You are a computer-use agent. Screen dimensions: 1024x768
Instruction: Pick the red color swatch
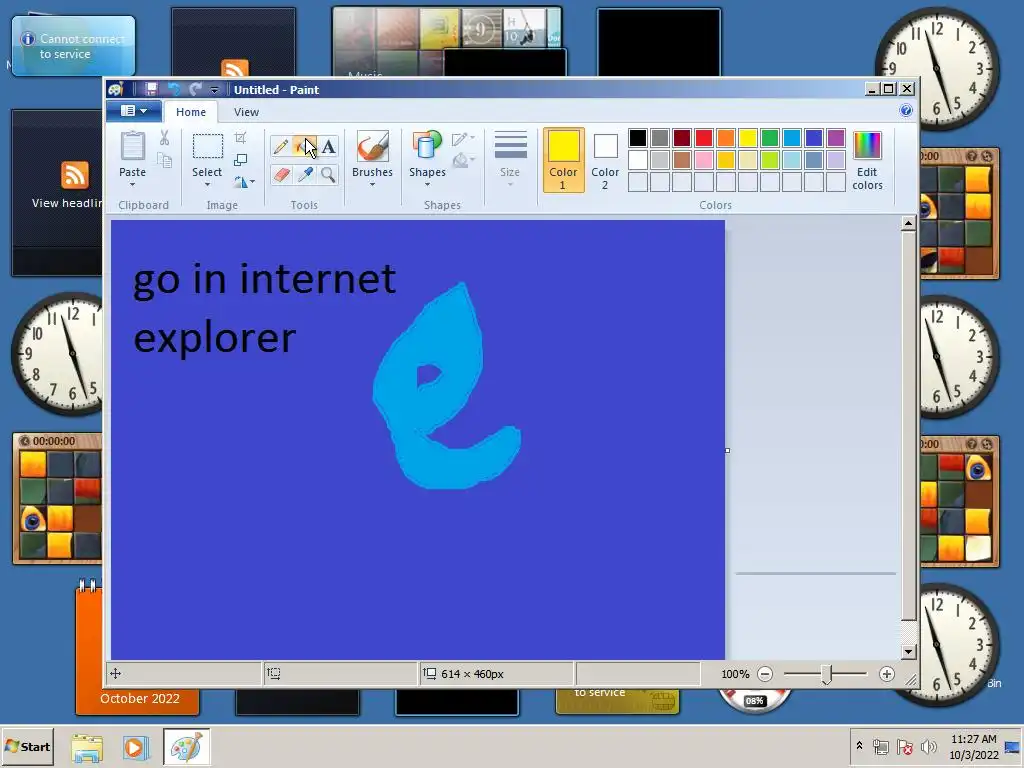click(704, 138)
